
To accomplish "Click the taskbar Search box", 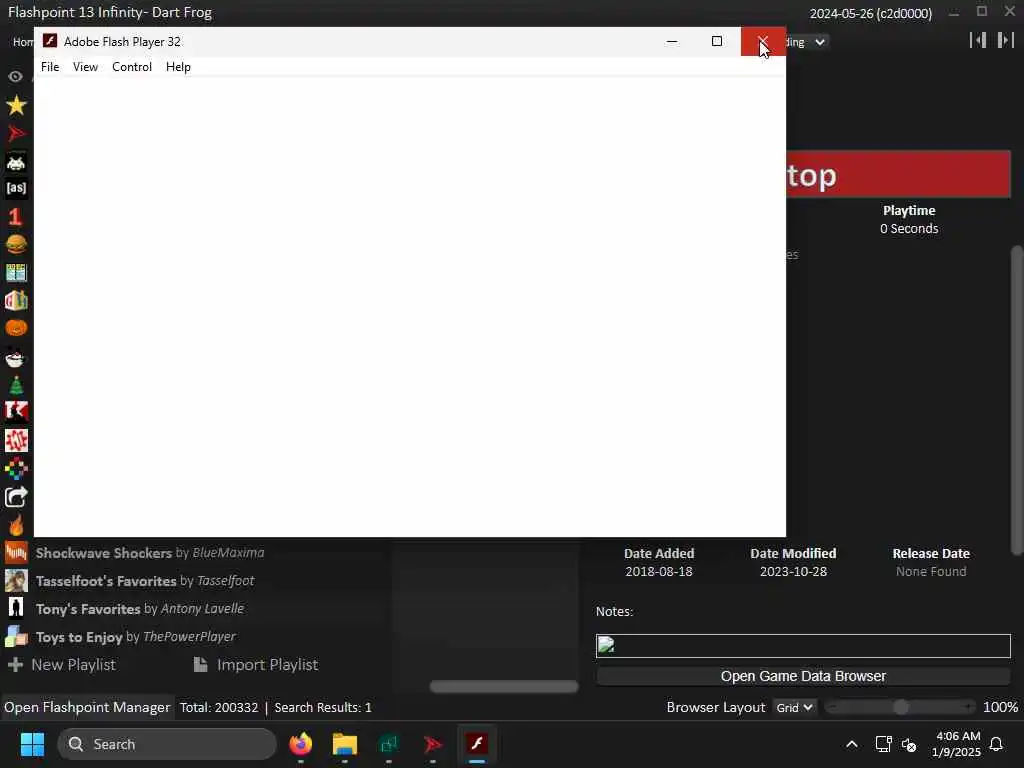I will [167, 744].
